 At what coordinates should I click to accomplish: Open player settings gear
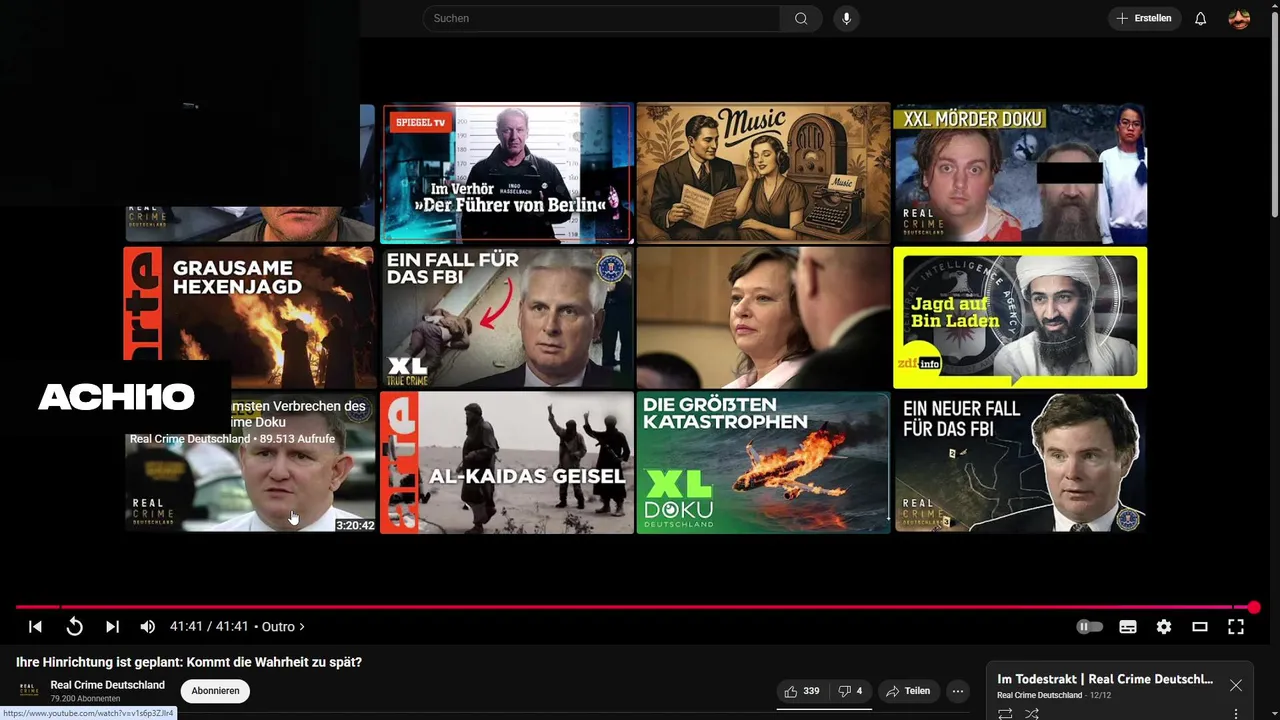[1164, 627]
